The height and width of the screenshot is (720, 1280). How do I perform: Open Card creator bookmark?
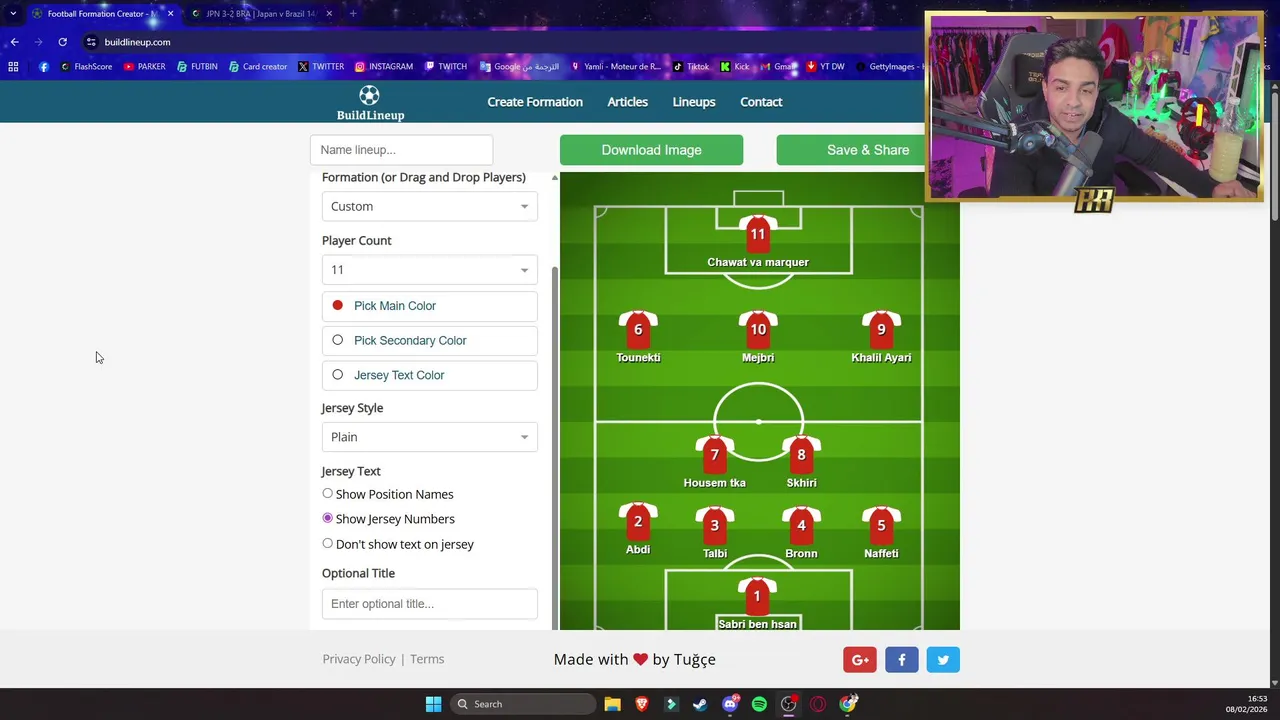258,67
